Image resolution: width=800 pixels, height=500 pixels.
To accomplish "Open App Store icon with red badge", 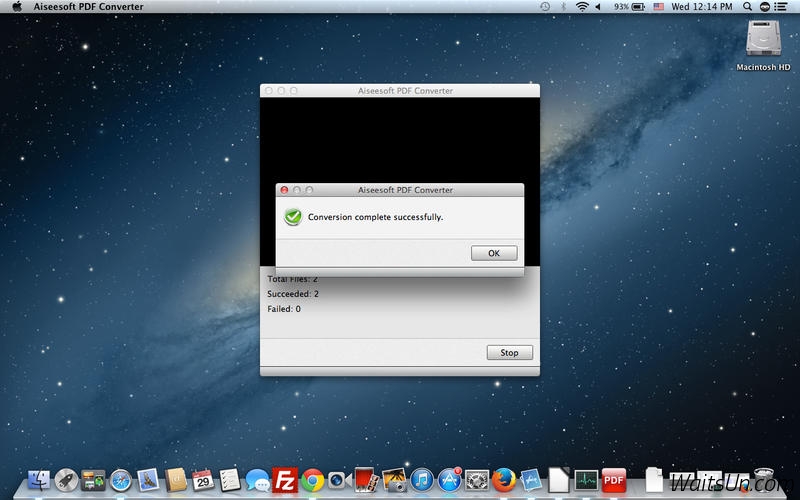I will click(449, 481).
